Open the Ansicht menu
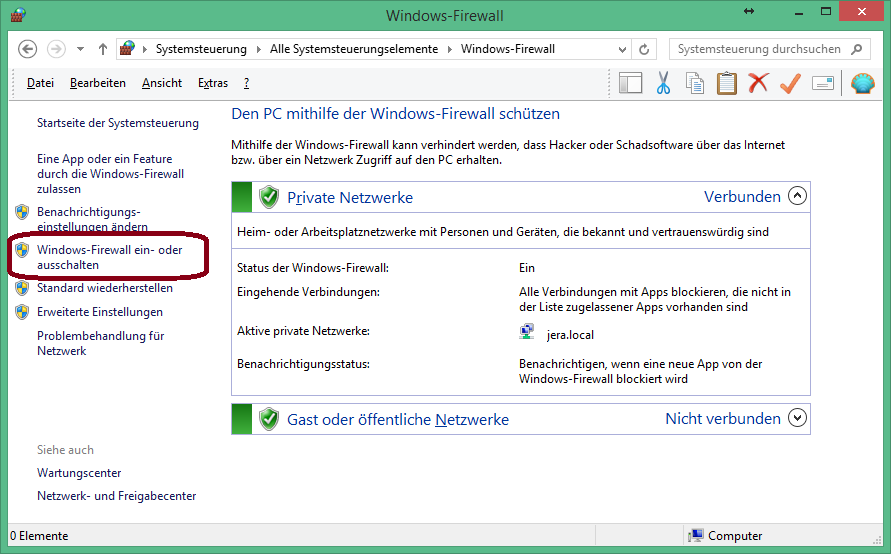Screen dimensions: 891x554 (x=162, y=83)
